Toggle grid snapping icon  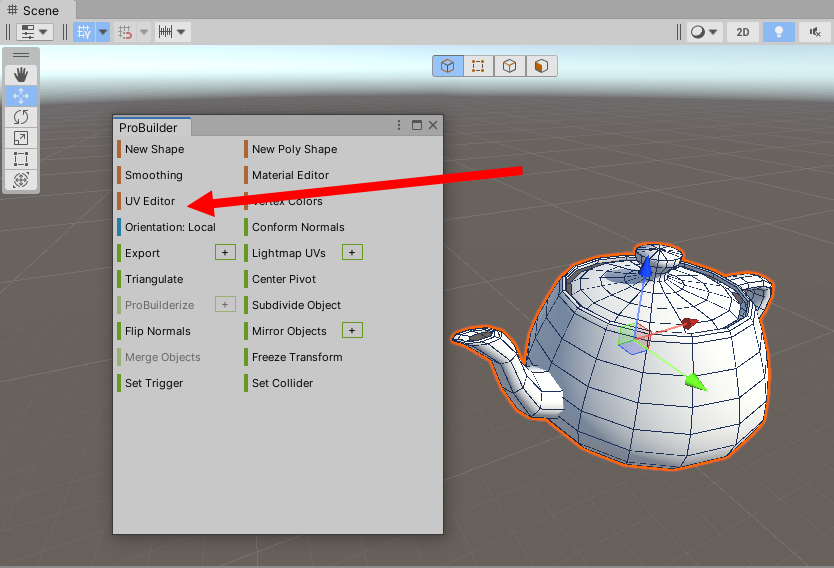click(x=125, y=32)
